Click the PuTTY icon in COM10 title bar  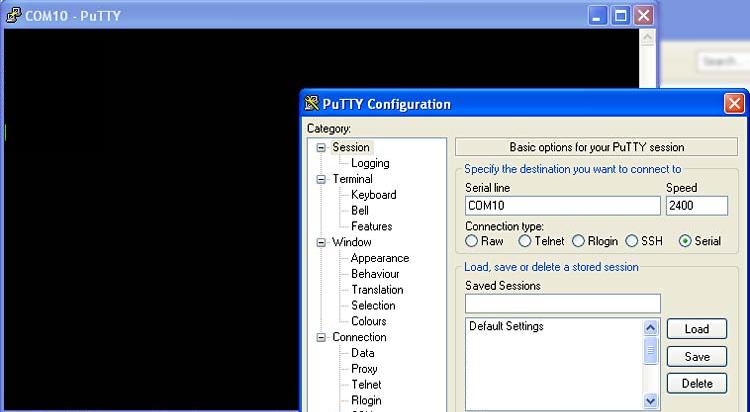tap(13, 15)
